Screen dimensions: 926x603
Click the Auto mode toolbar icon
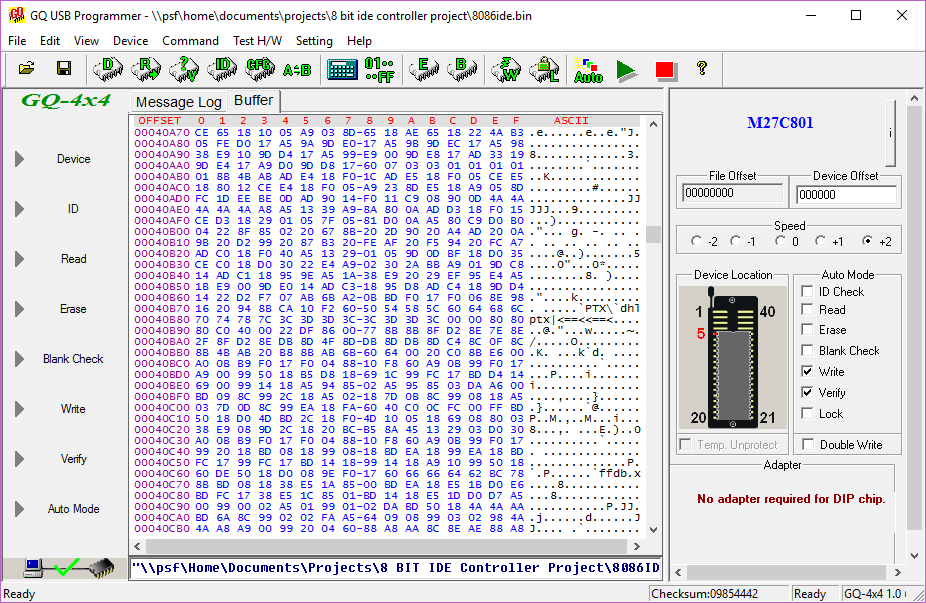pyautogui.click(x=588, y=69)
